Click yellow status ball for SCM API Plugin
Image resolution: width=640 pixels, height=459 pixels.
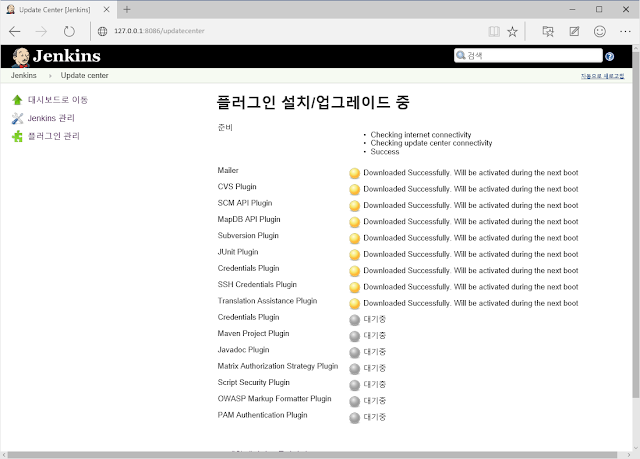click(354, 206)
